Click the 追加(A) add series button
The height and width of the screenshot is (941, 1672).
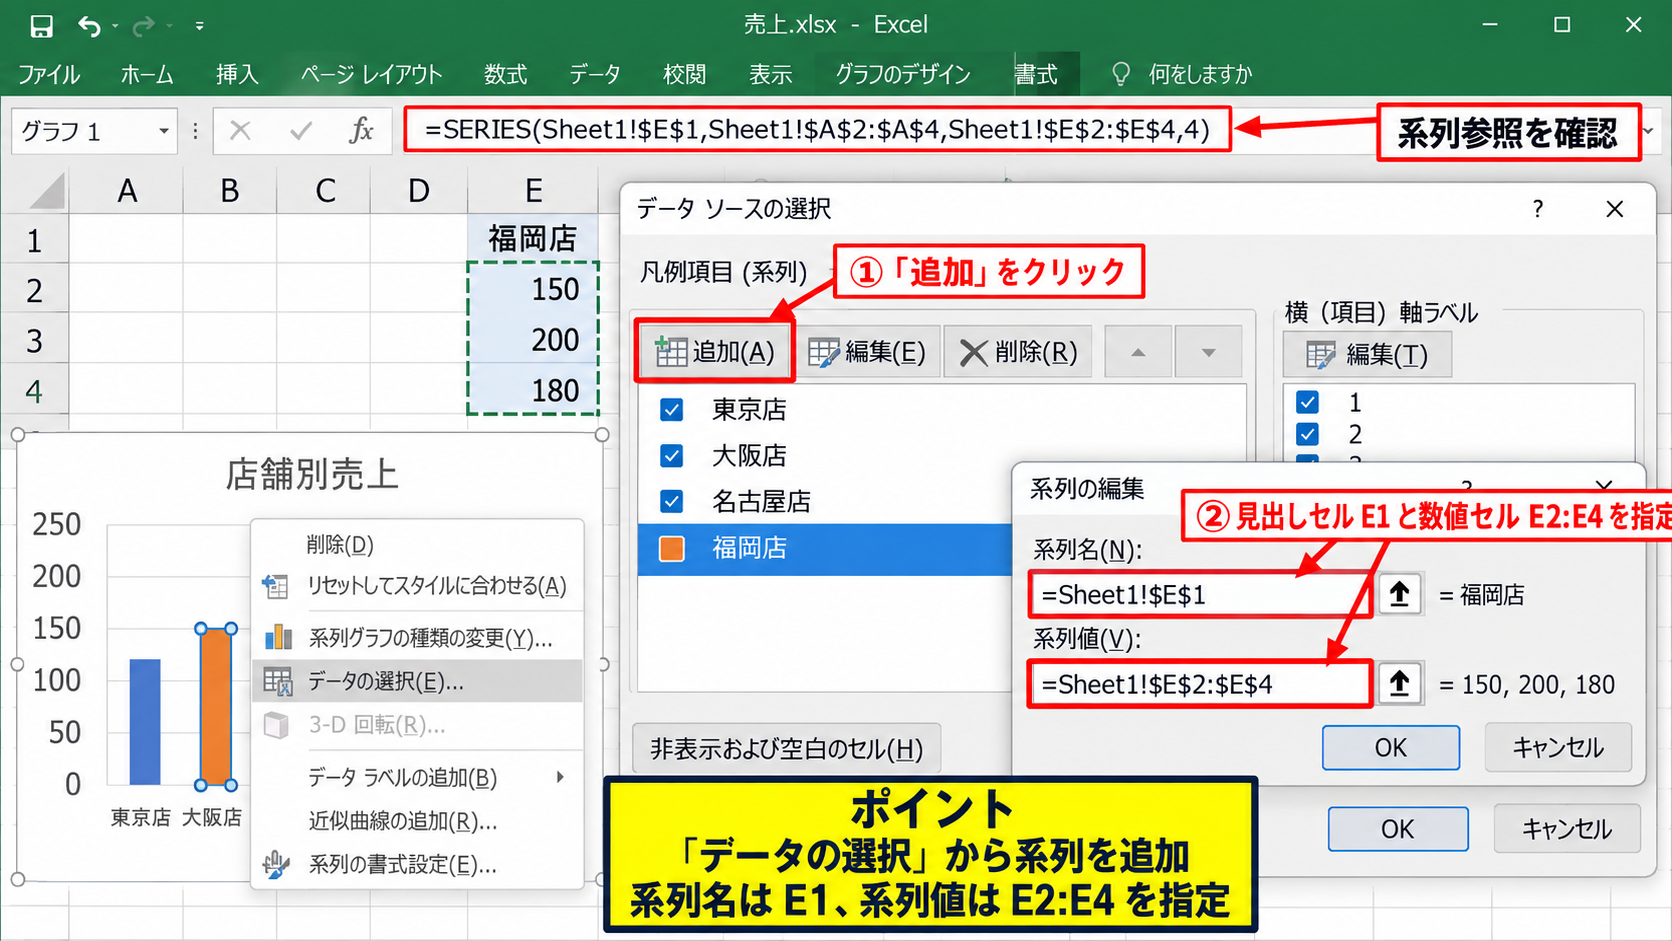(714, 352)
